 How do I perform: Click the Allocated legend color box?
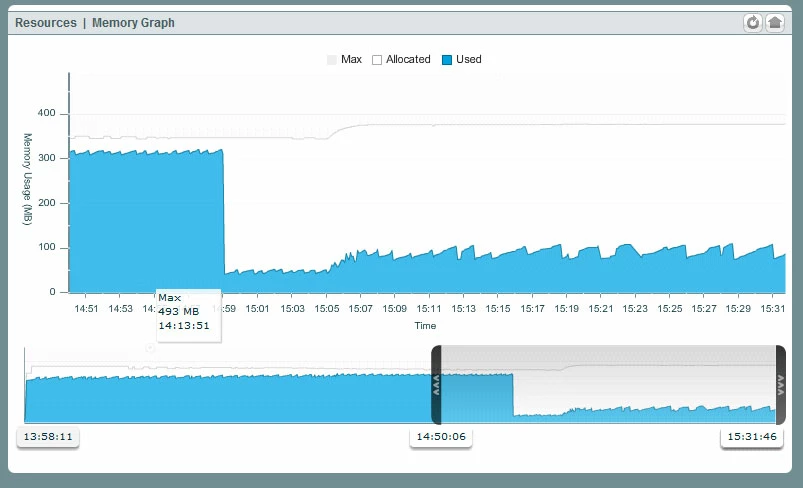[x=377, y=60]
